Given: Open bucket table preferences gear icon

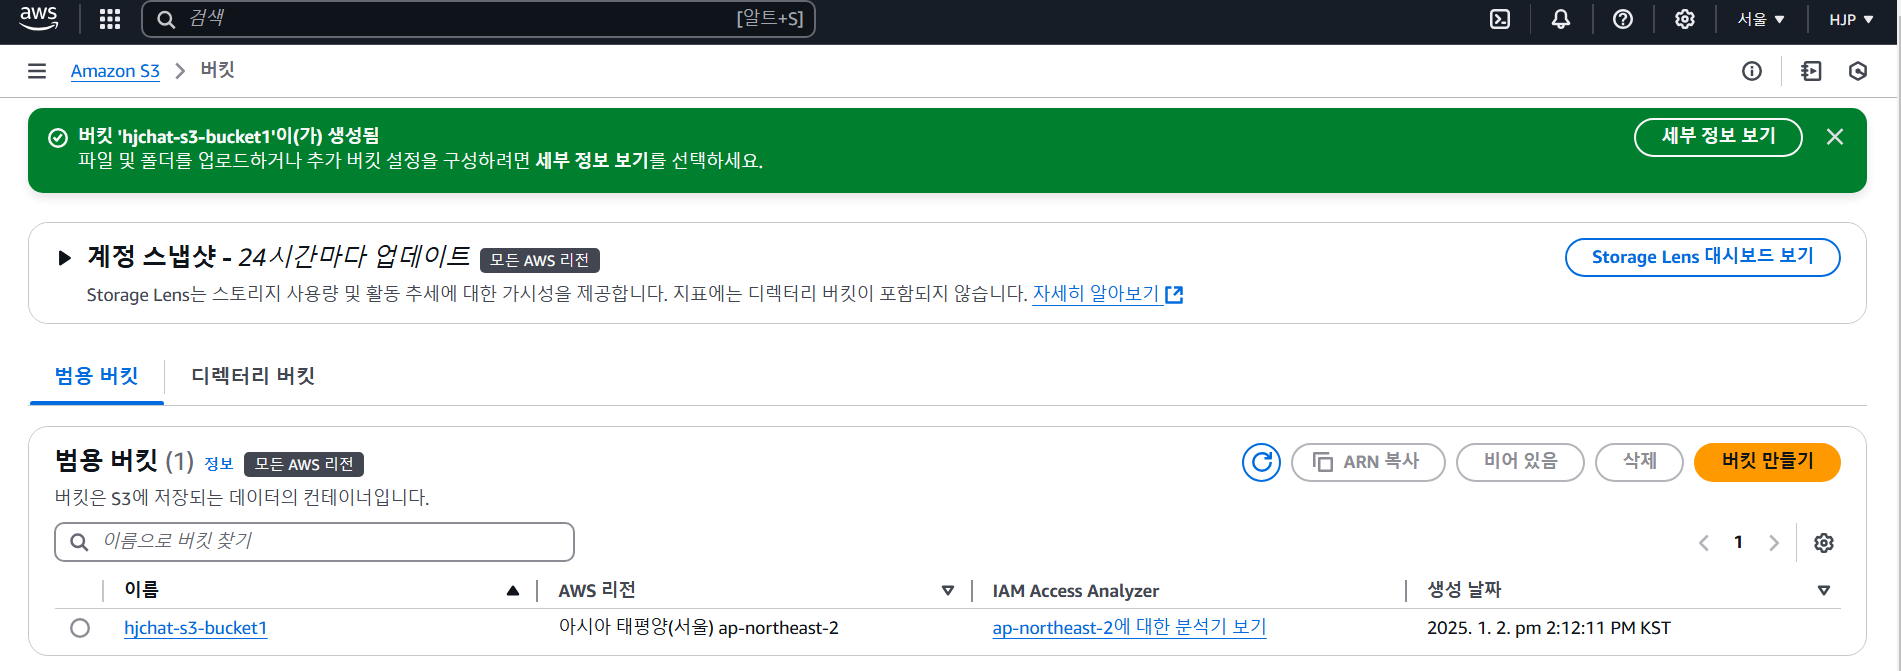Looking at the screenshot, I should (1824, 543).
